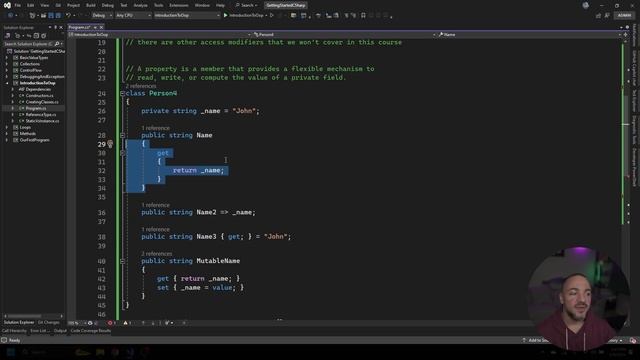Image resolution: width=640 pixels, height=360 pixels.
Task: Click the Open File toolbar icon
Action: point(43,15)
